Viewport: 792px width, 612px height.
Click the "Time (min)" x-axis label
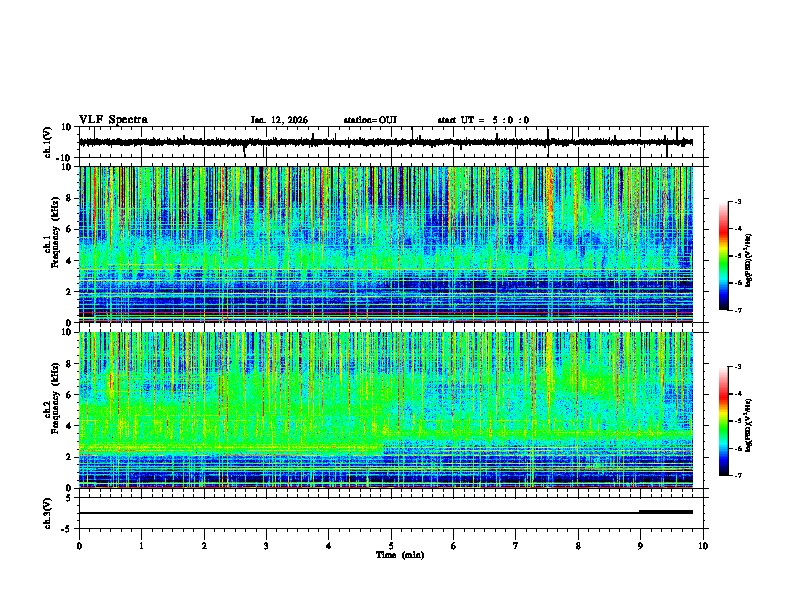pos(400,555)
